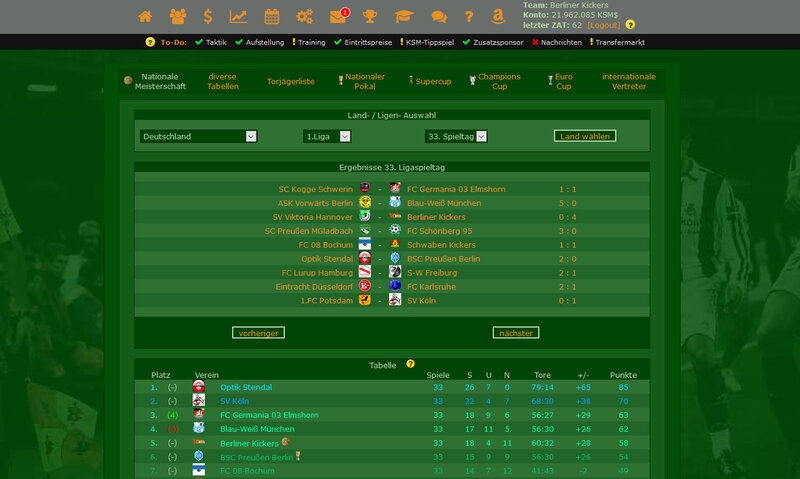Open Nationale Meisterschaft tab

[160, 81]
